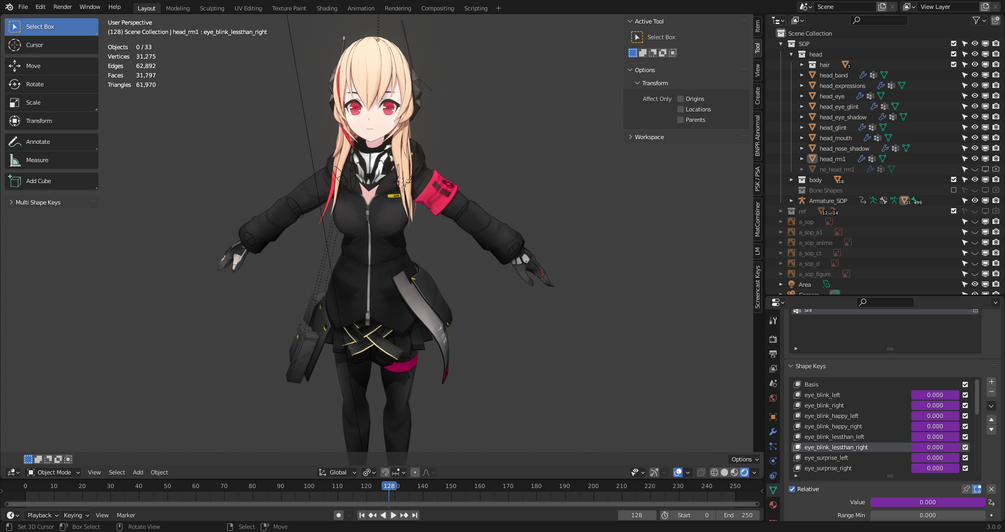The image size is (1005, 532).
Task: Enable the Bone Shapes collection checkbox
Action: coord(954,190)
